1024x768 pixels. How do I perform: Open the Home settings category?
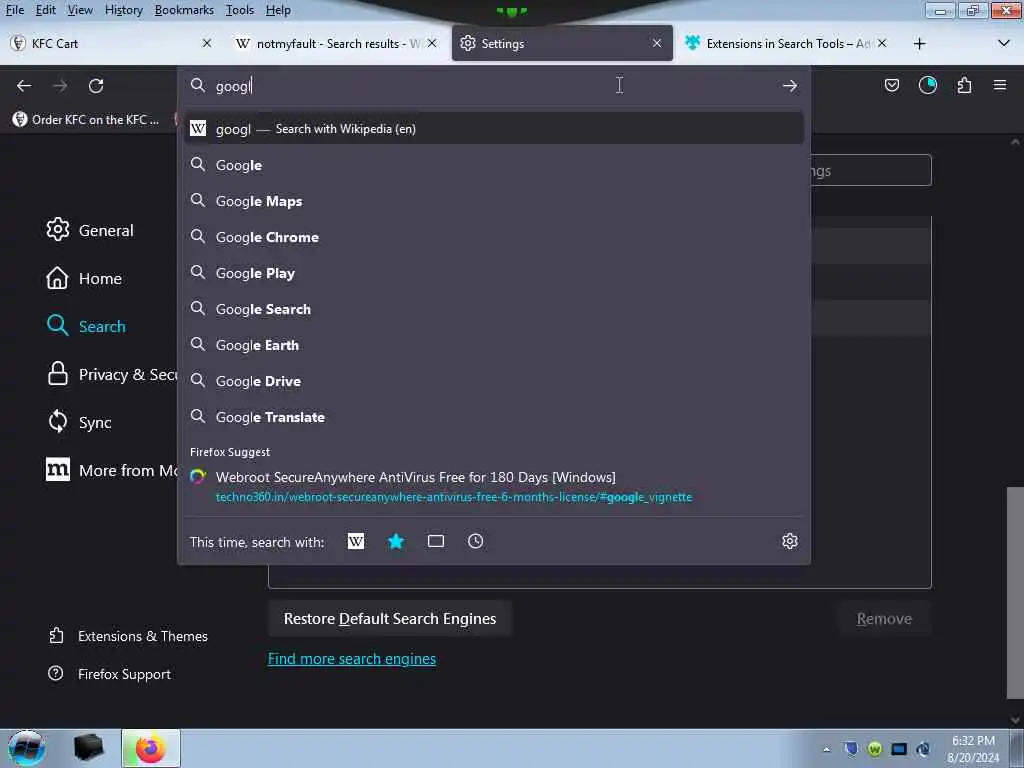pyautogui.click(x=84, y=278)
